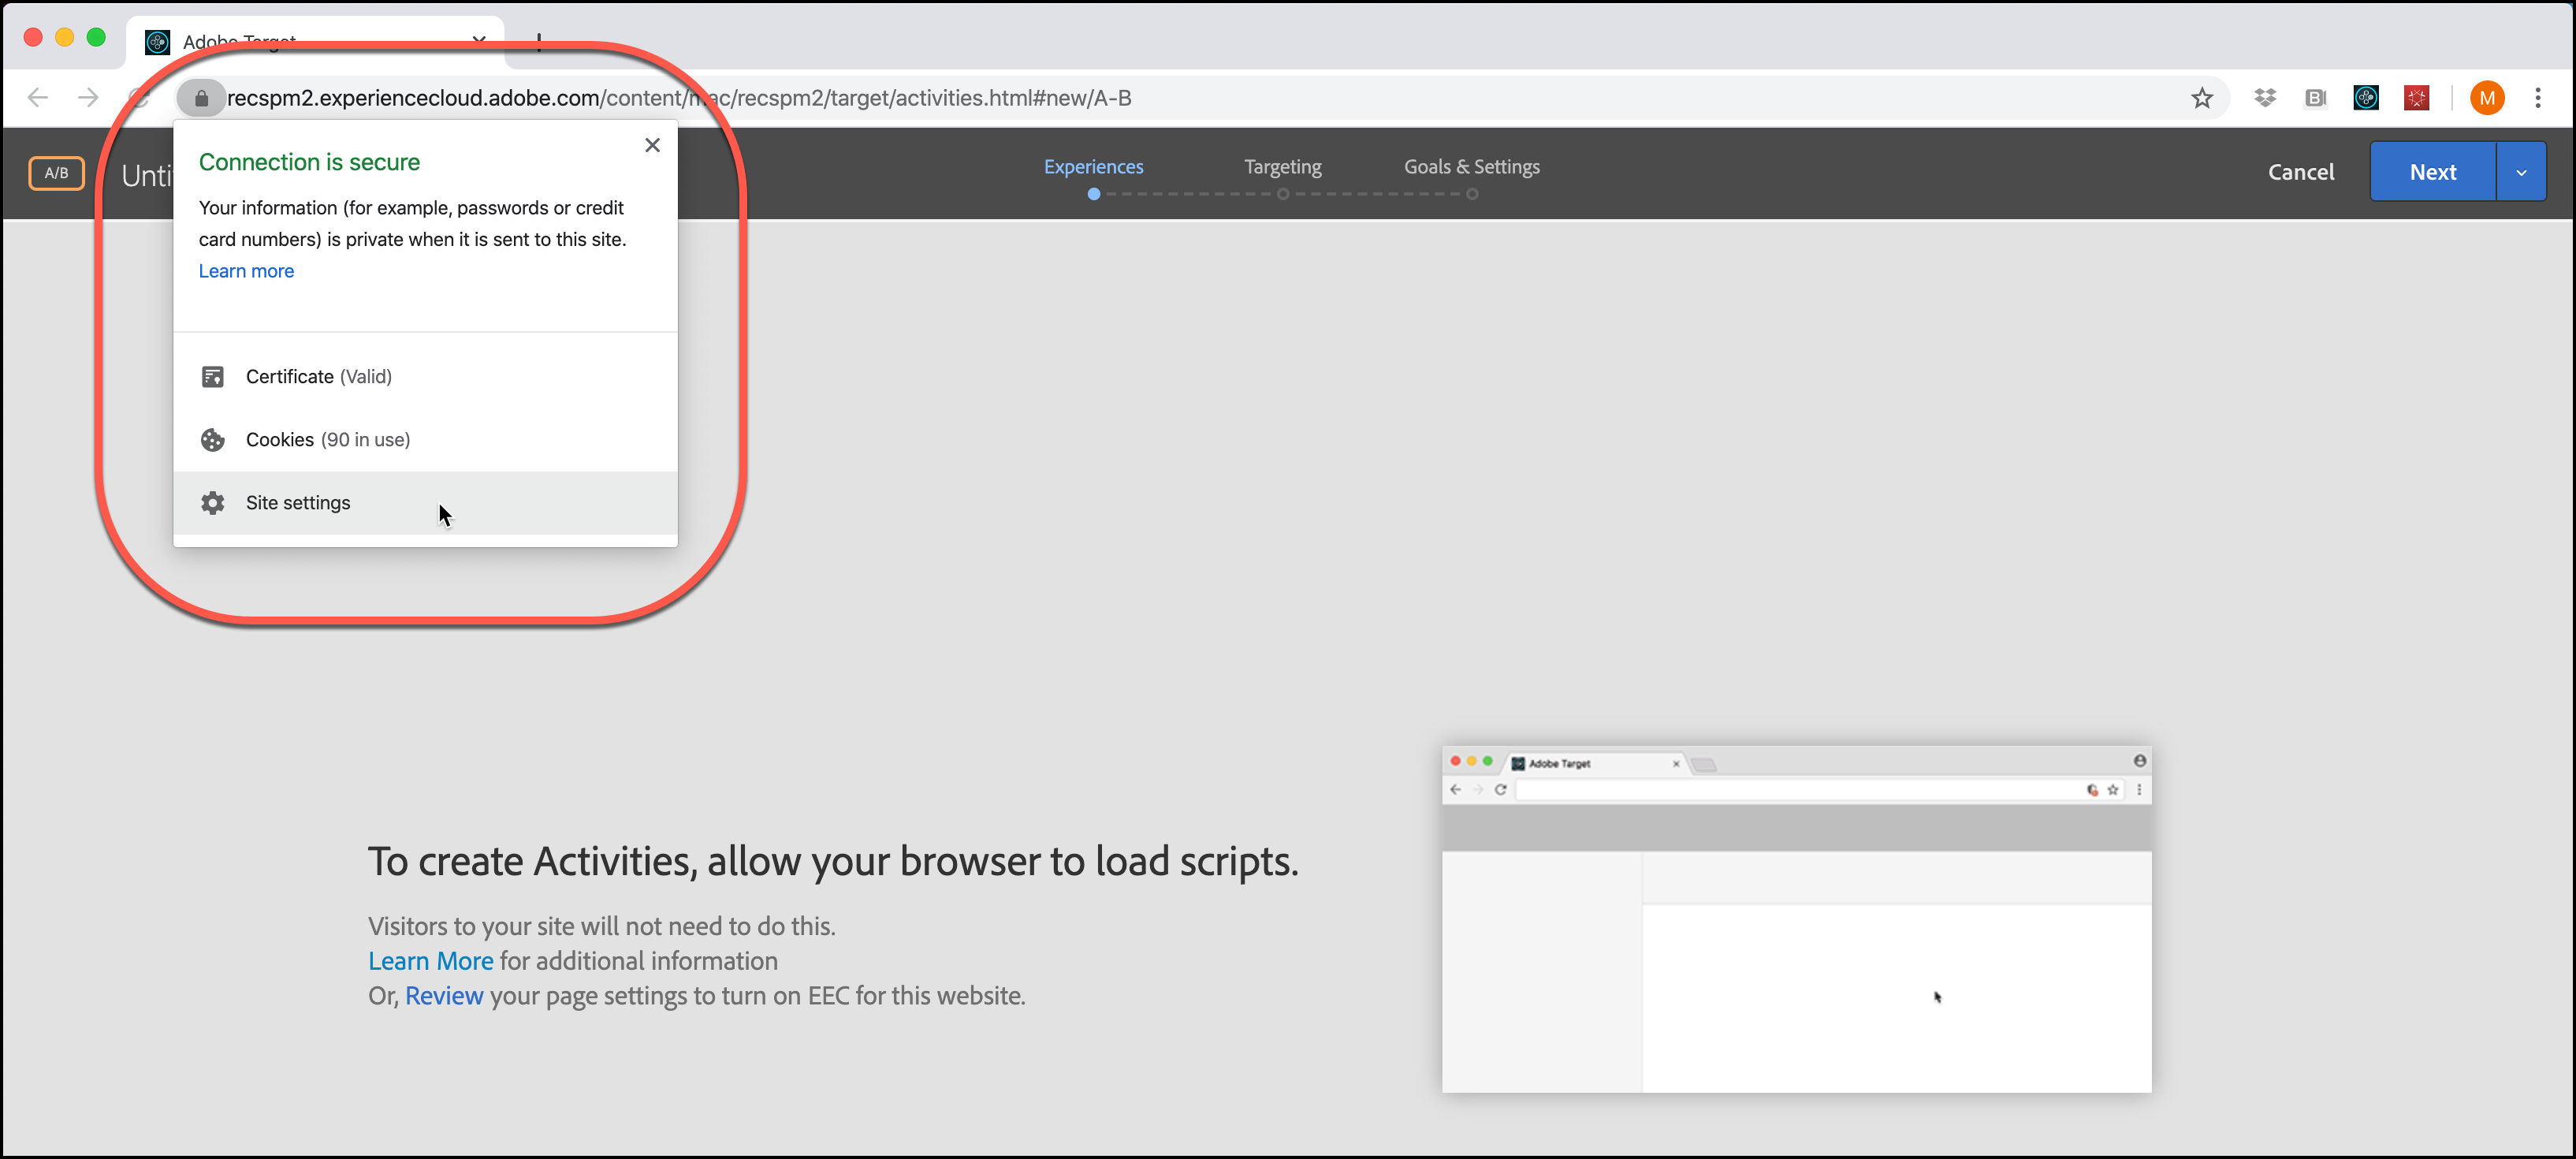Go to the Targeting step

coord(1282,167)
